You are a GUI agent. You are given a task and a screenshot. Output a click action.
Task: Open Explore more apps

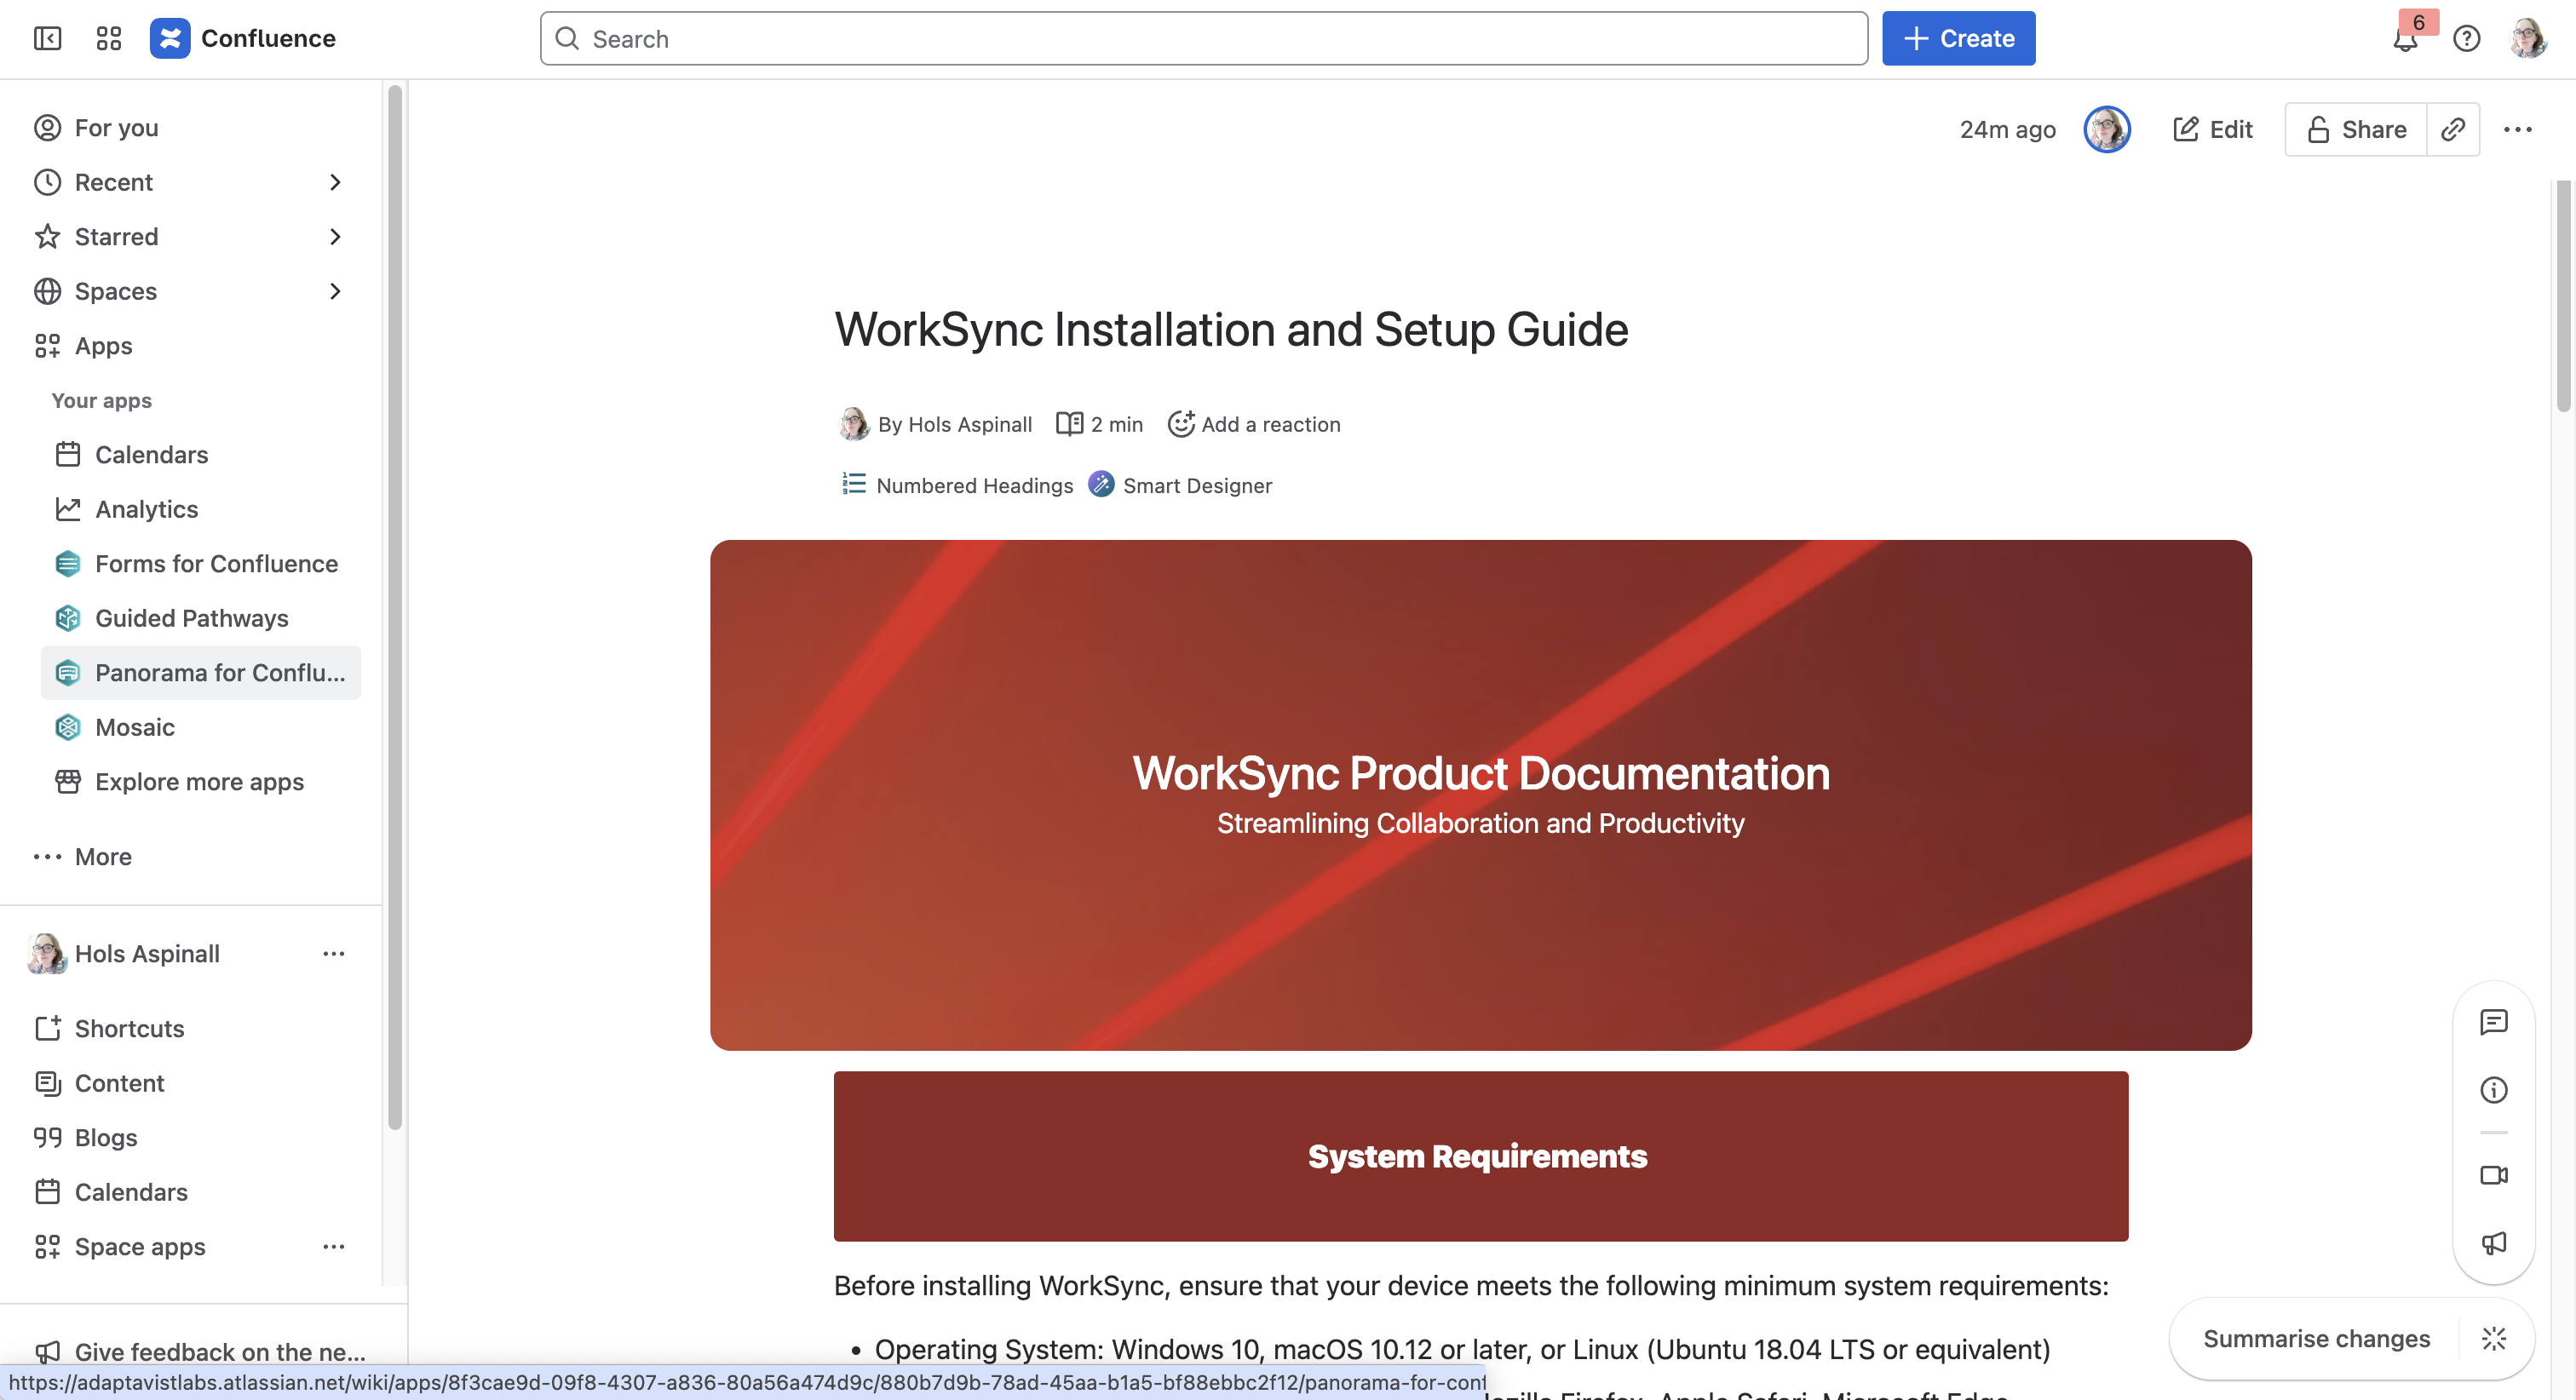200,781
